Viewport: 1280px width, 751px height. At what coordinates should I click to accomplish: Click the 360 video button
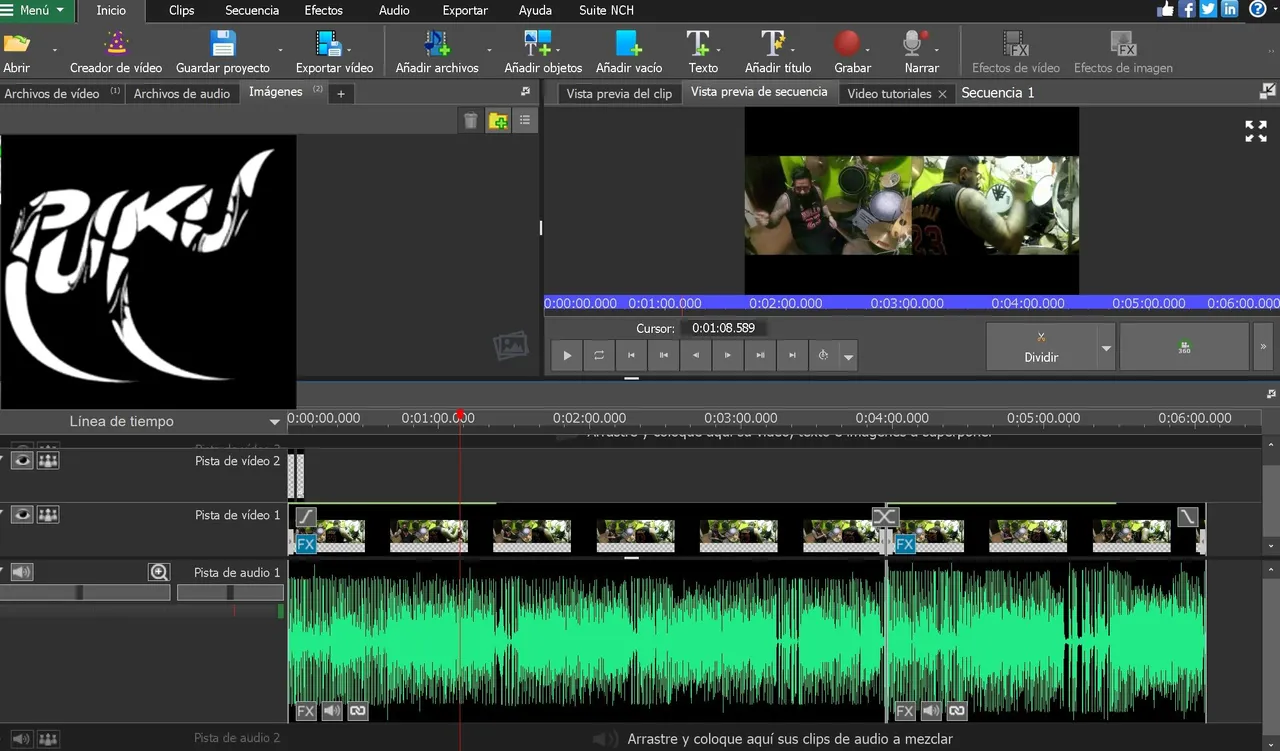pyautogui.click(x=1184, y=347)
